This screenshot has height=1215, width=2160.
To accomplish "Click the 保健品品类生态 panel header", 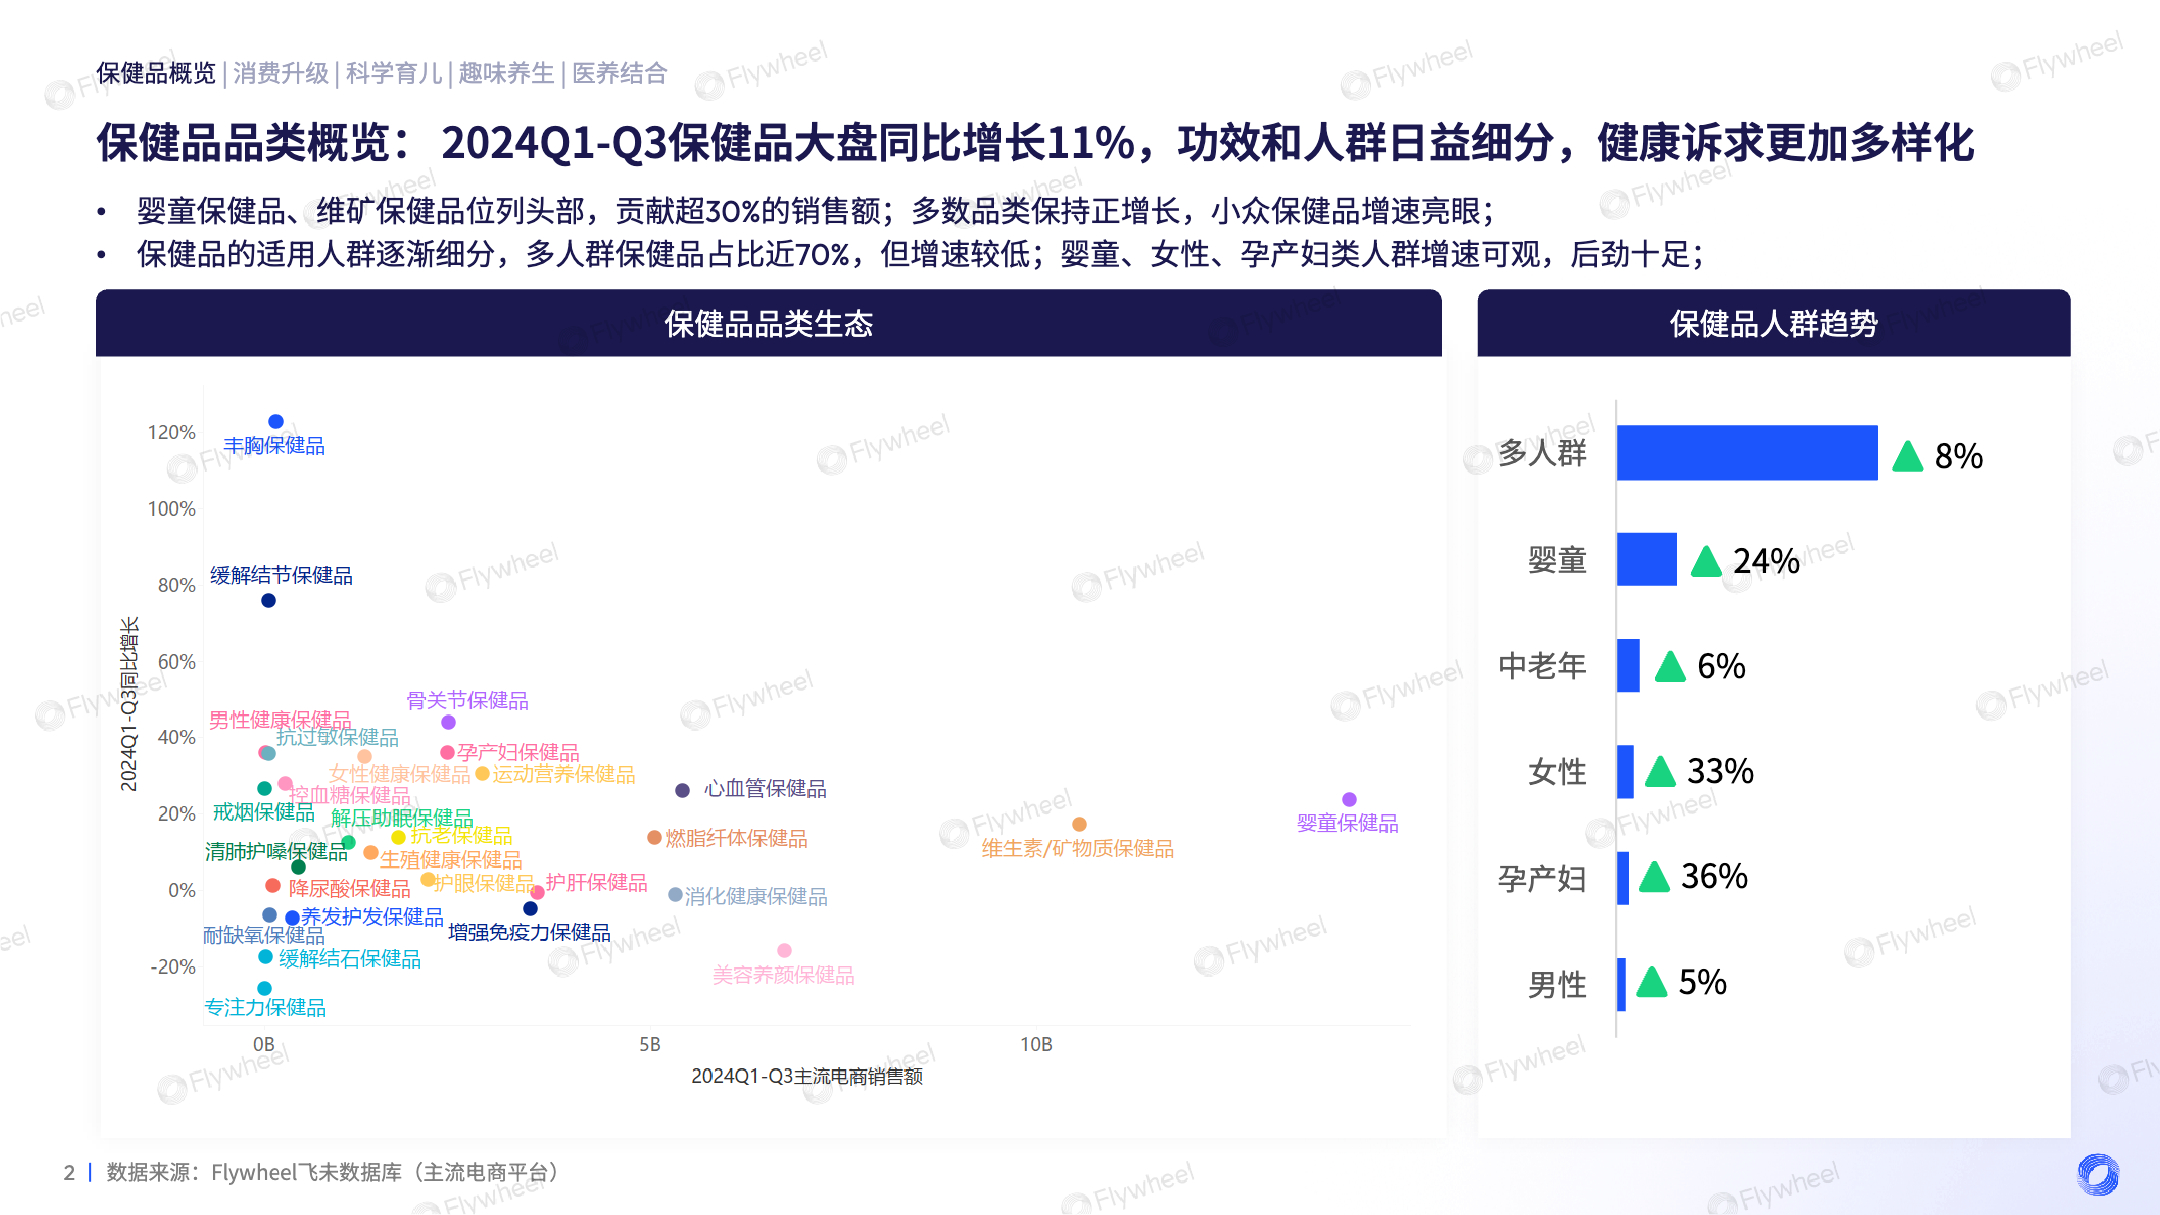I will tap(769, 323).
